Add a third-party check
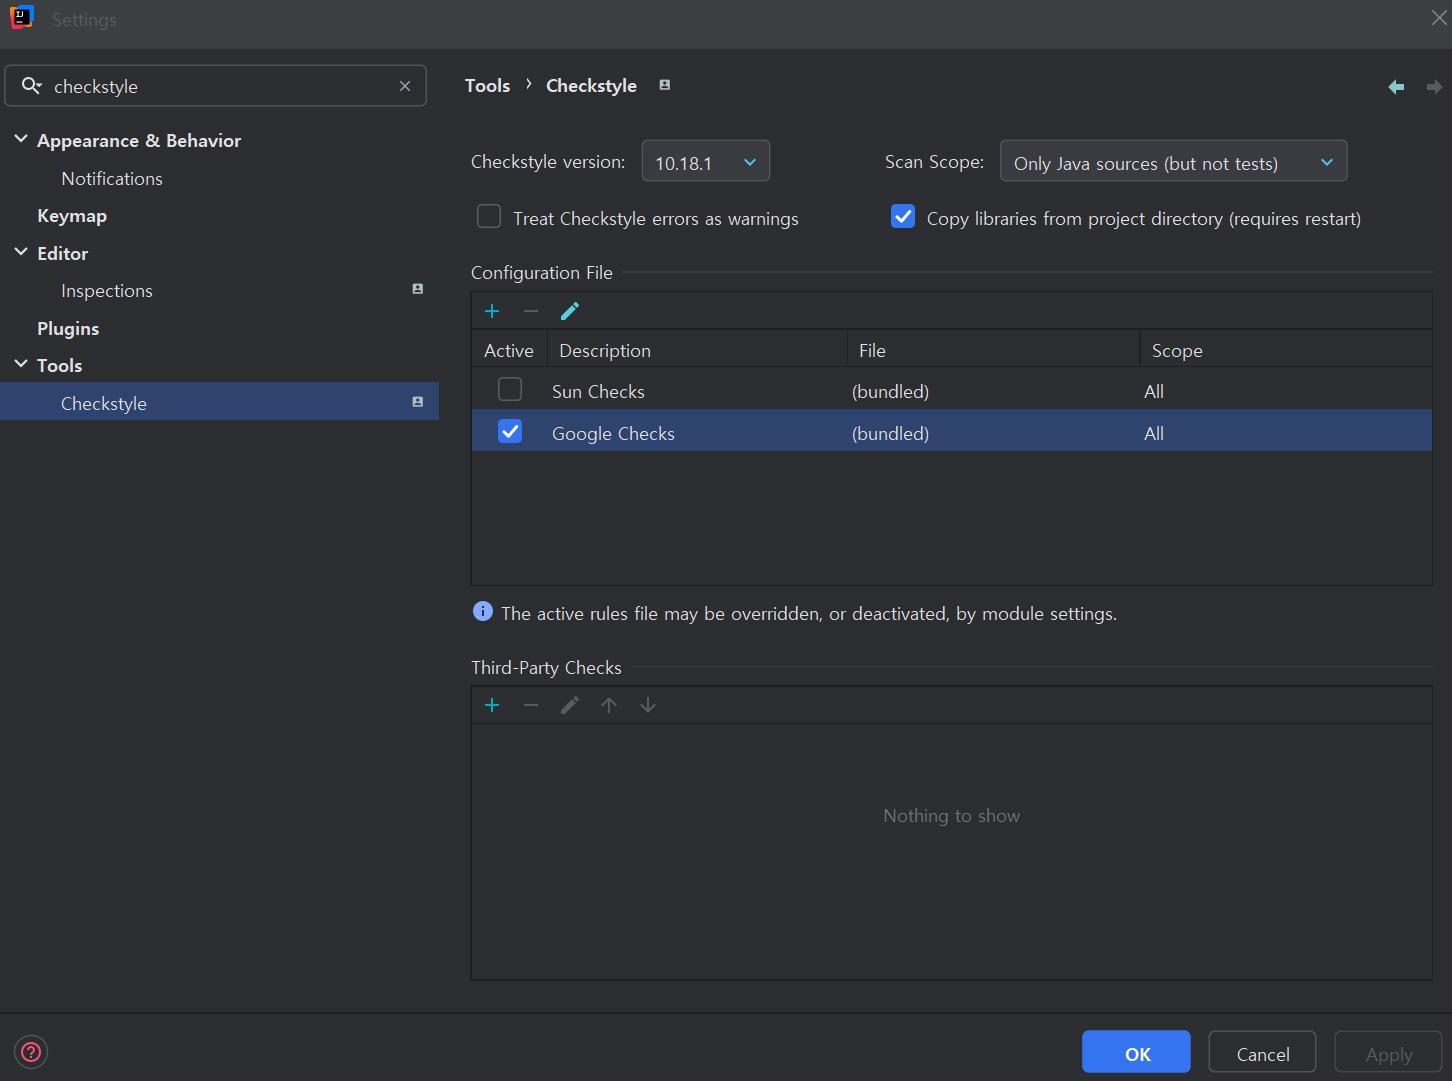 pos(492,705)
